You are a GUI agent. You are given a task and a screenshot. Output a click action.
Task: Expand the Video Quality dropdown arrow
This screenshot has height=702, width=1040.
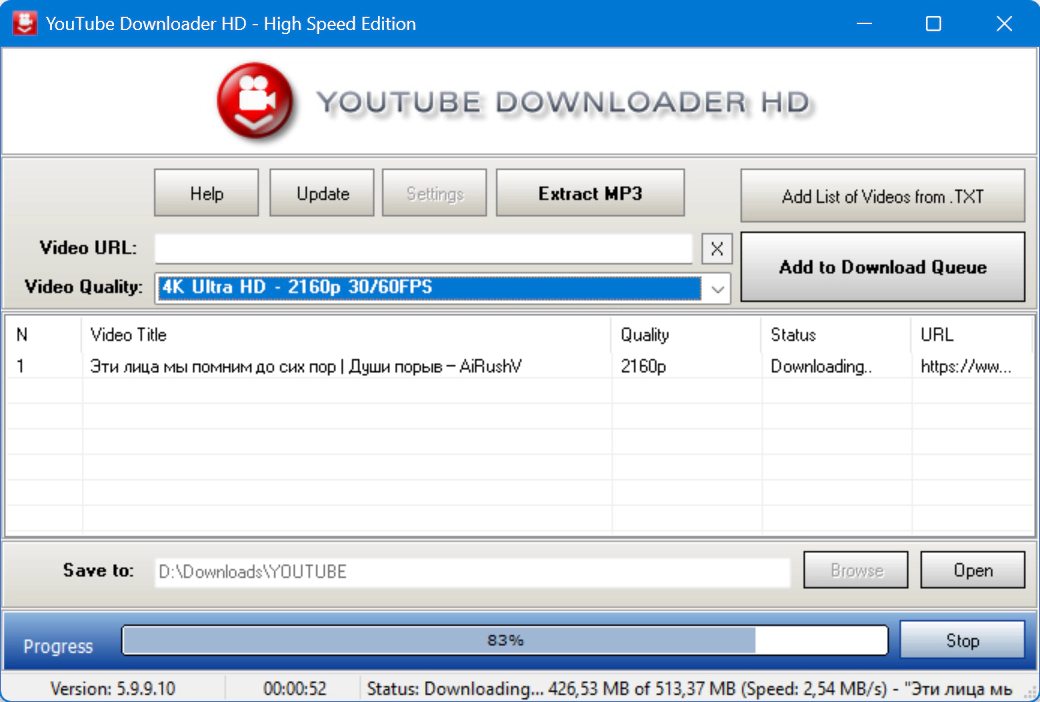click(x=717, y=288)
